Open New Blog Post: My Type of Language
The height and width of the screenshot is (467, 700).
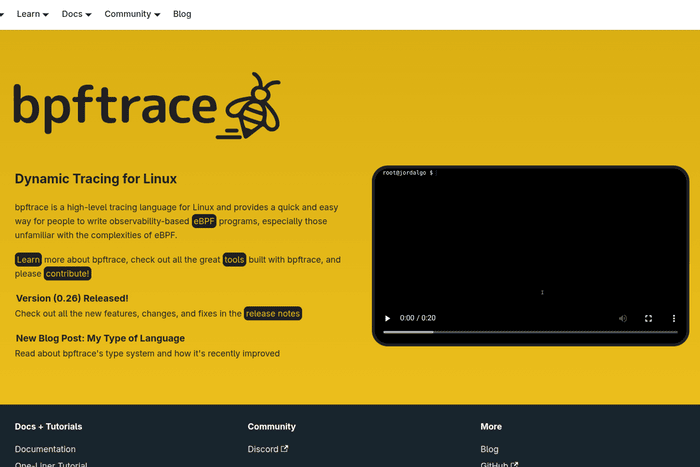point(100,338)
